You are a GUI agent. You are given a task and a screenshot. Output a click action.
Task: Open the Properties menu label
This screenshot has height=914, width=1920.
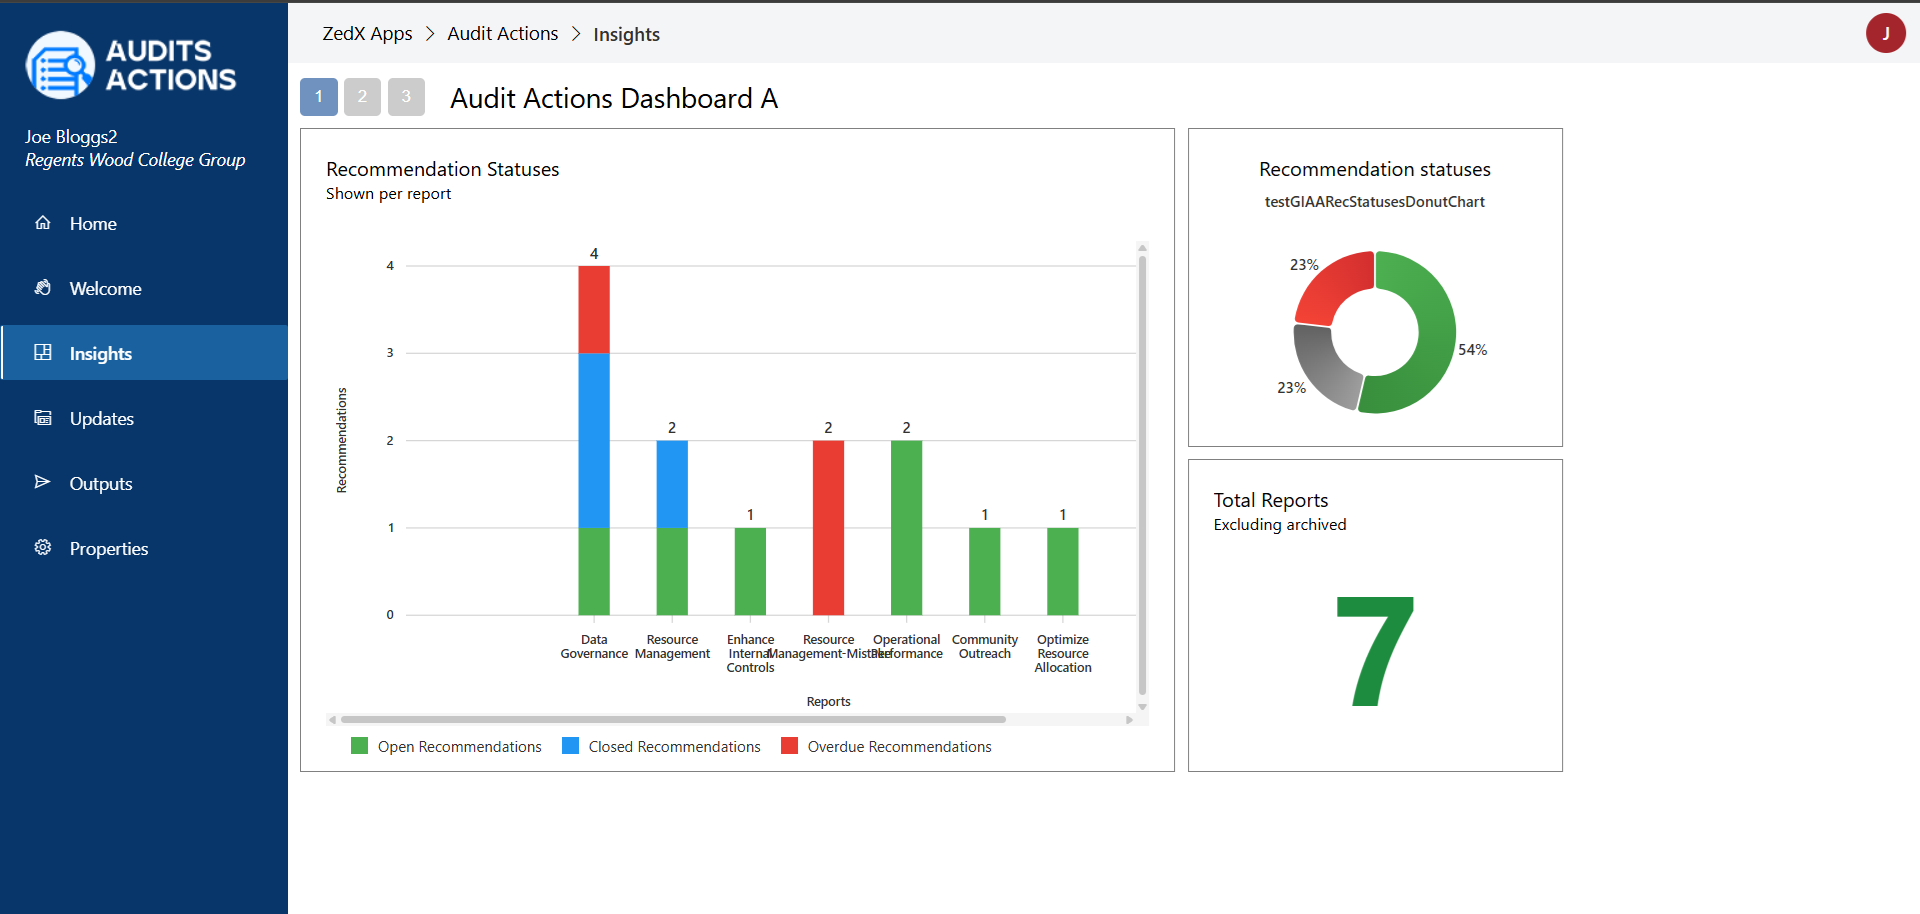[109, 549]
